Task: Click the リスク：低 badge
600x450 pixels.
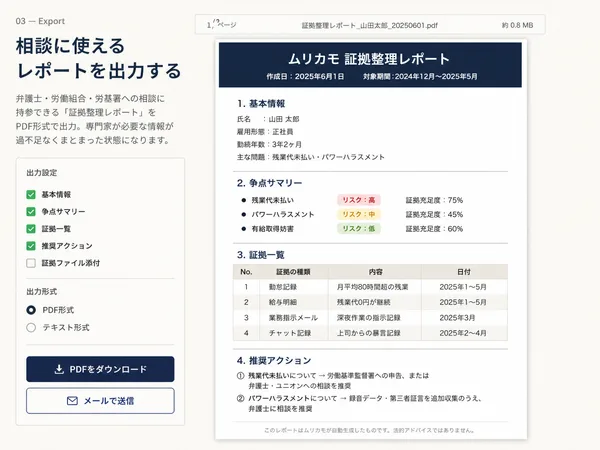Action: point(359,229)
